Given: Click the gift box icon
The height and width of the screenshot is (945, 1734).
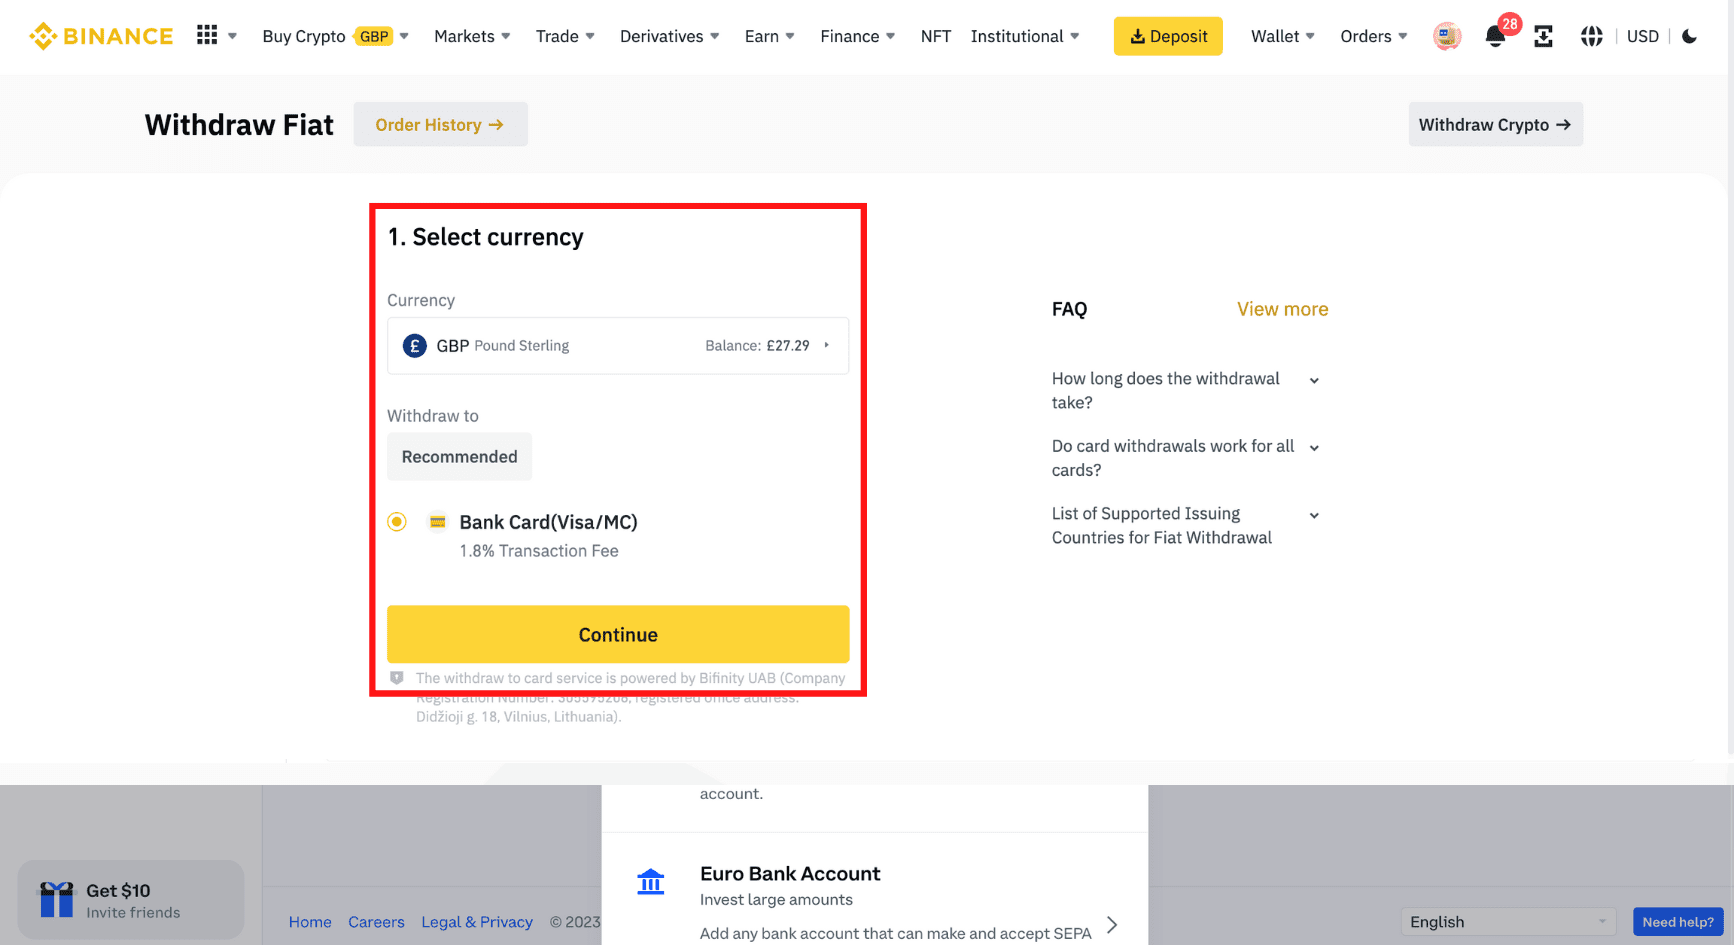Looking at the screenshot, I should 57,899.
